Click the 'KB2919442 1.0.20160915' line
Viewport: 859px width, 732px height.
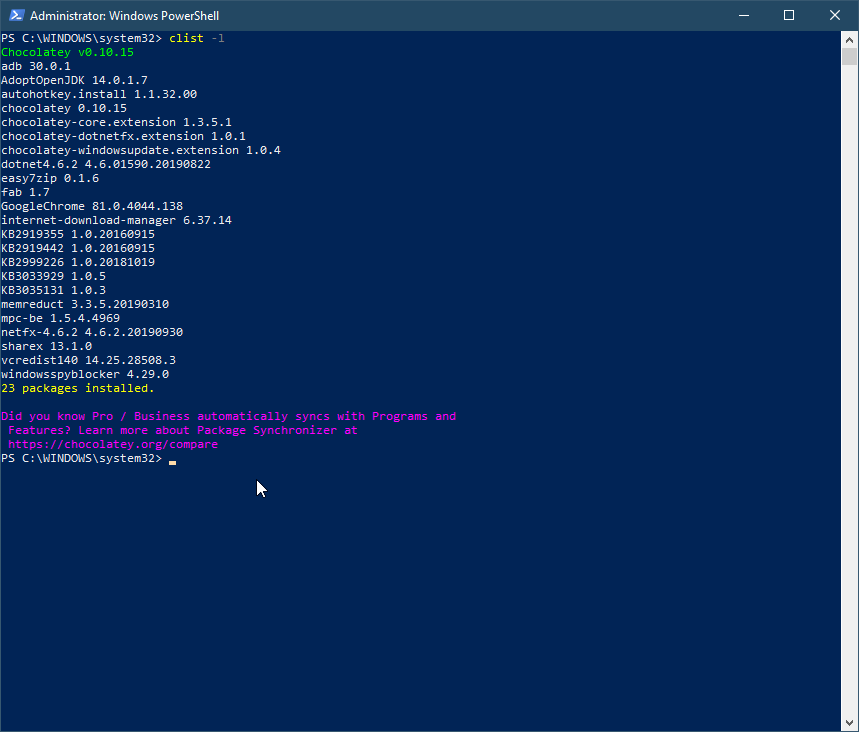coord(78,248)
